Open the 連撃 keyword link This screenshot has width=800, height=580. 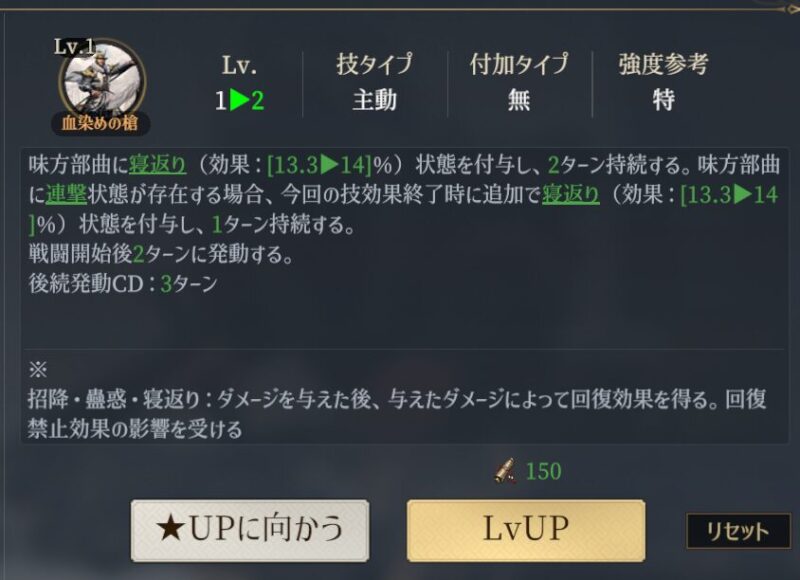click(66, 194)
